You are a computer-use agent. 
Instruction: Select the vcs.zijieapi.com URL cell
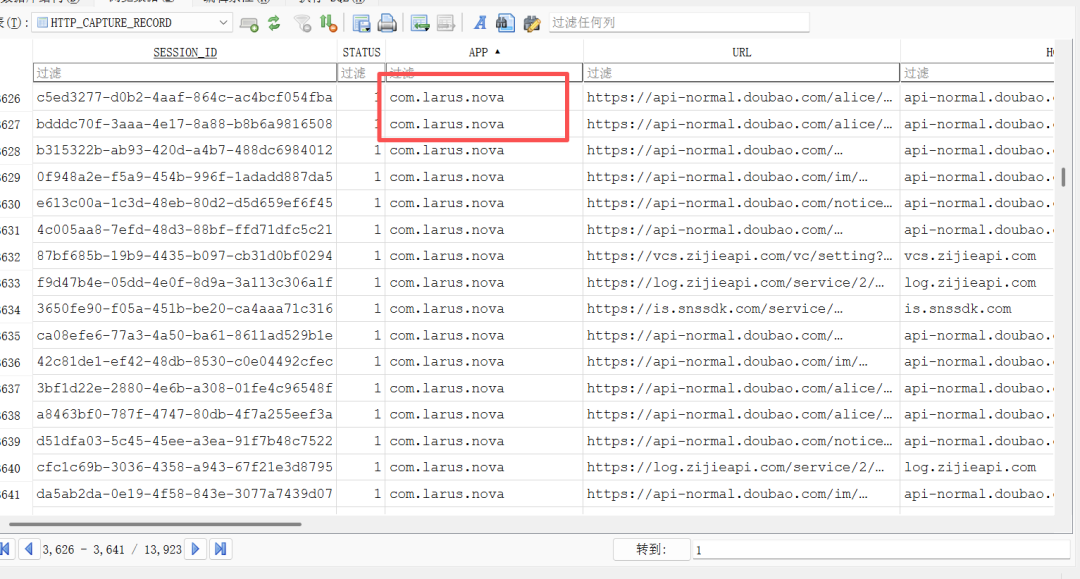(x=741, y=256)
